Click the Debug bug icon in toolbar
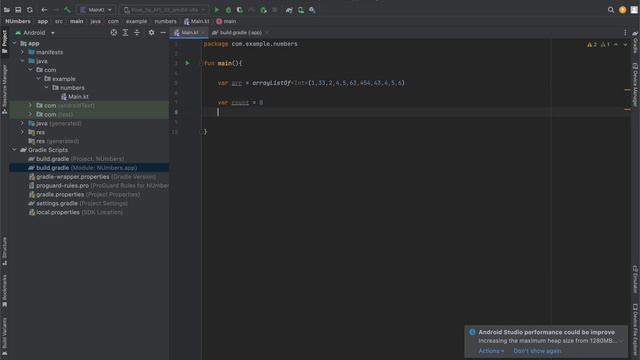640x360 pixels. 229,10
